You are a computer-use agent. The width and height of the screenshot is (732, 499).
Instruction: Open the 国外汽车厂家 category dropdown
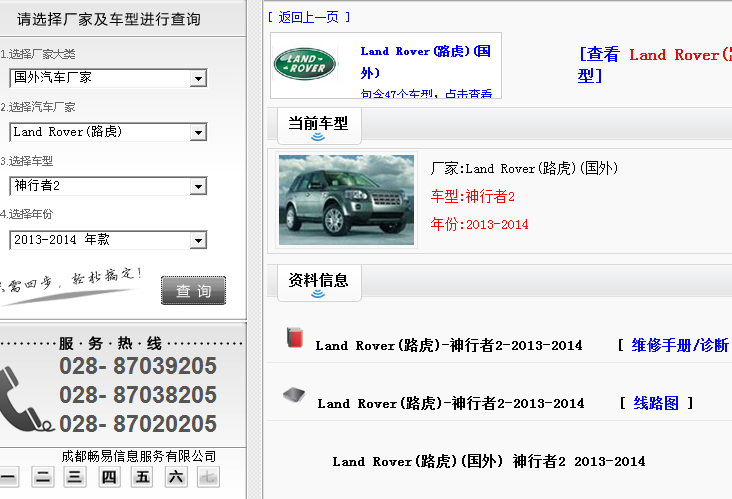point(108,78)
